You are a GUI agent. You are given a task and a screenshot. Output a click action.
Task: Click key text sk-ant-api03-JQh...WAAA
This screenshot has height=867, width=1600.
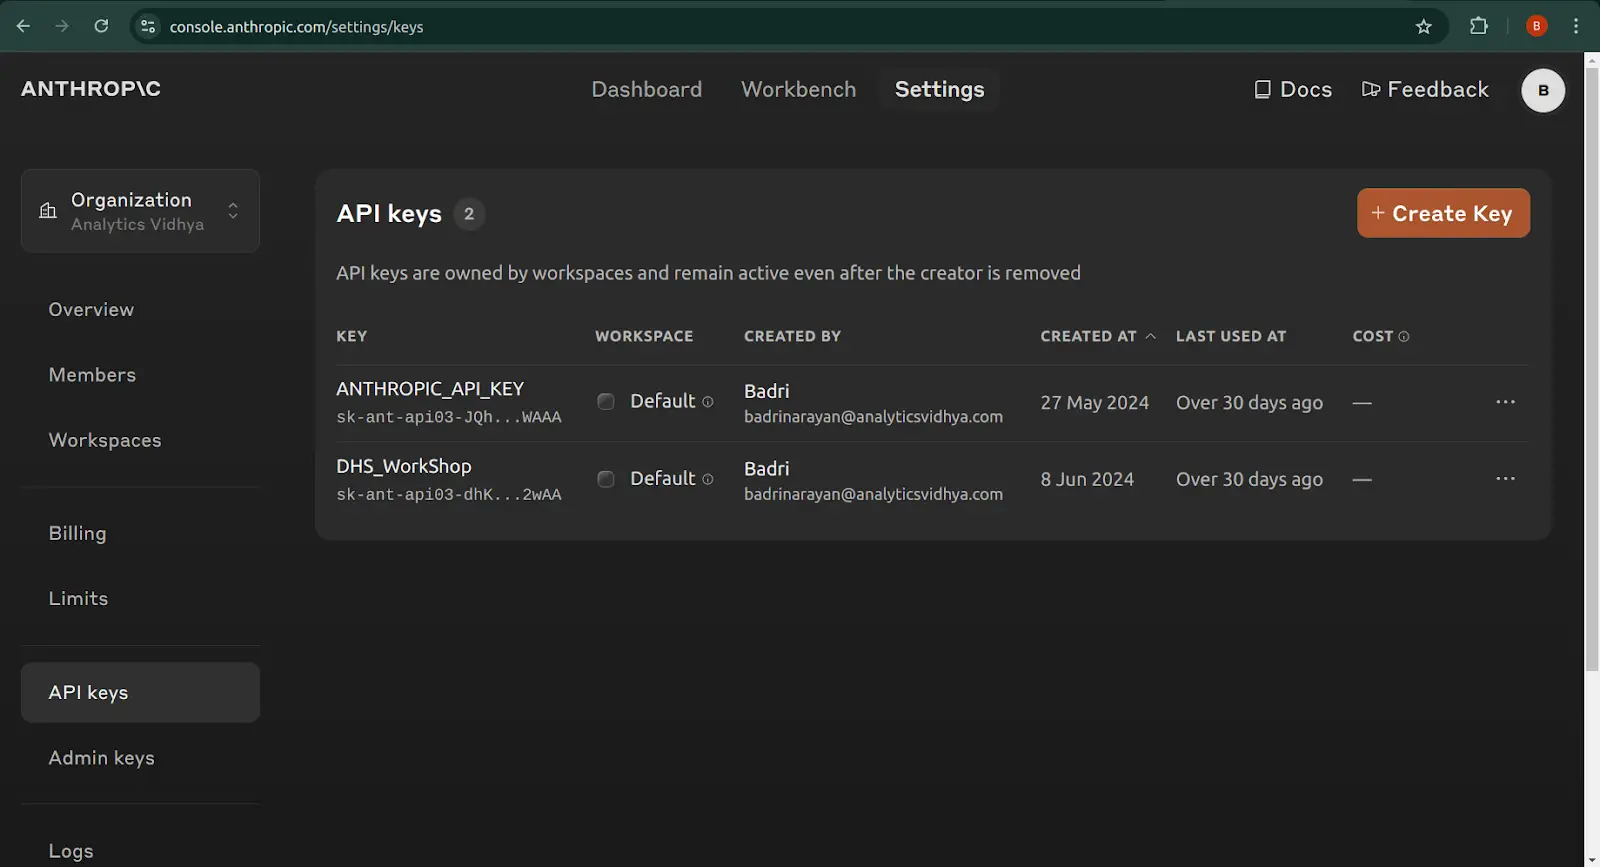pos(449,417)
